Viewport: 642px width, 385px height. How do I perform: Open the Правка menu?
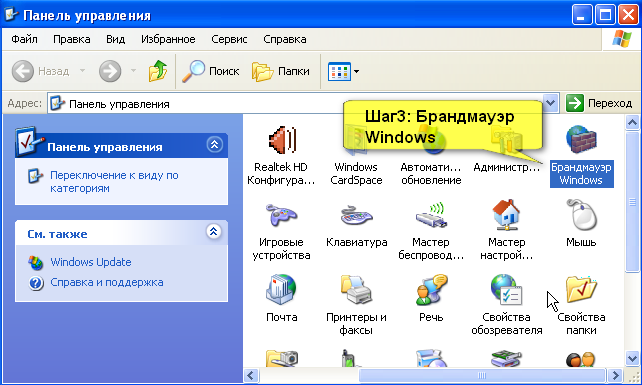[72, 39]
